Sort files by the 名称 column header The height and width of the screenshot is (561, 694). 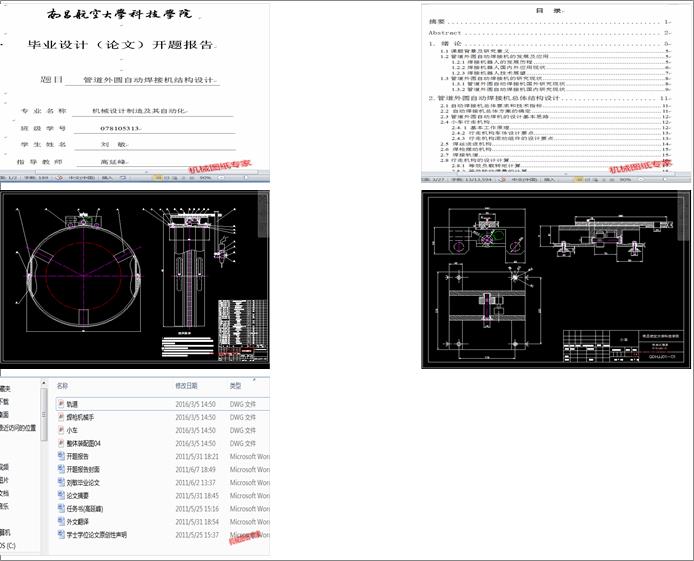62,385
